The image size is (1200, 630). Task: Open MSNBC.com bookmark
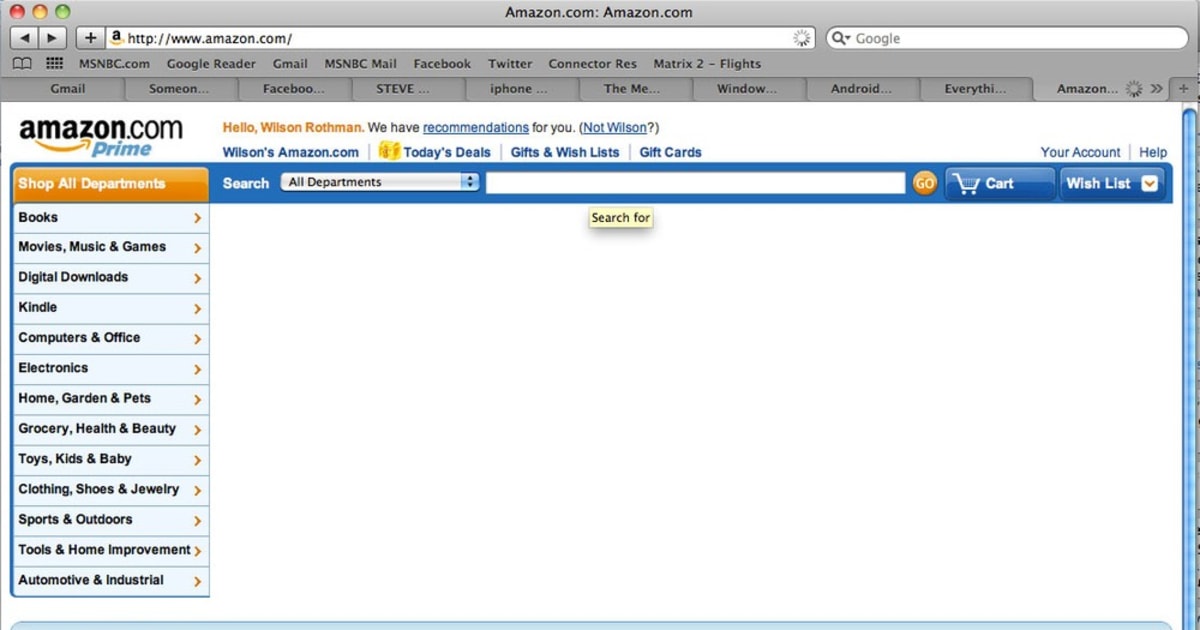tap(114, 63)
